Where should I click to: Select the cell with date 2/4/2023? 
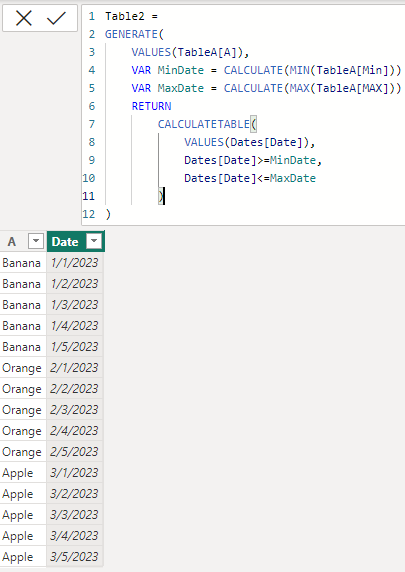click(75, 430)
